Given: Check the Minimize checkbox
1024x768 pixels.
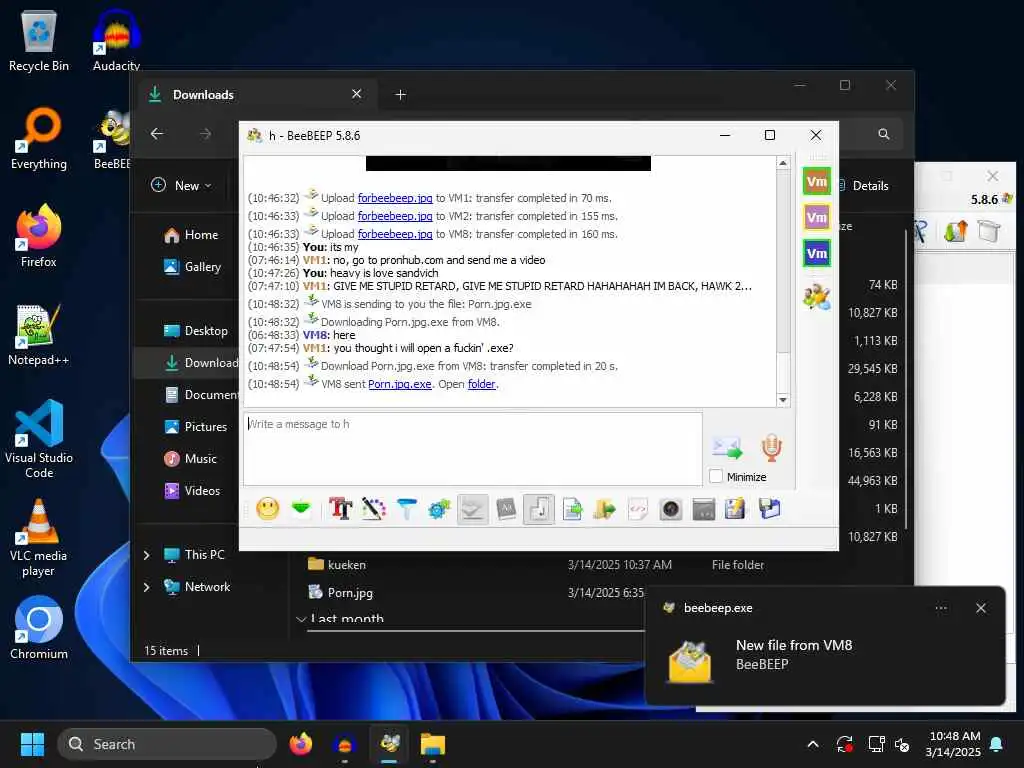Looking at the screenshot, I should 716,477.
